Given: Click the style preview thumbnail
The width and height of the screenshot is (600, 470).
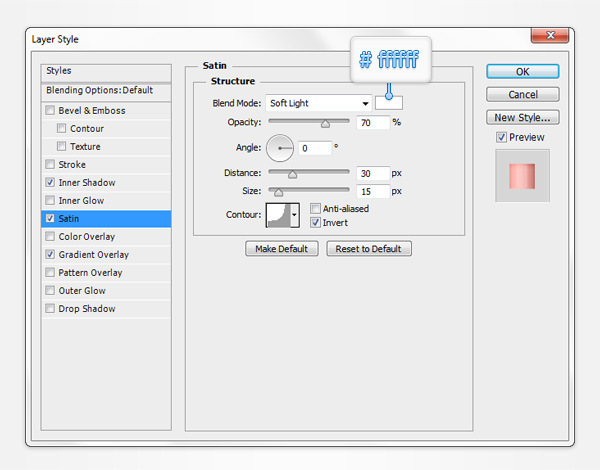Looking at the screenshot, I should (x=522, y=175).
